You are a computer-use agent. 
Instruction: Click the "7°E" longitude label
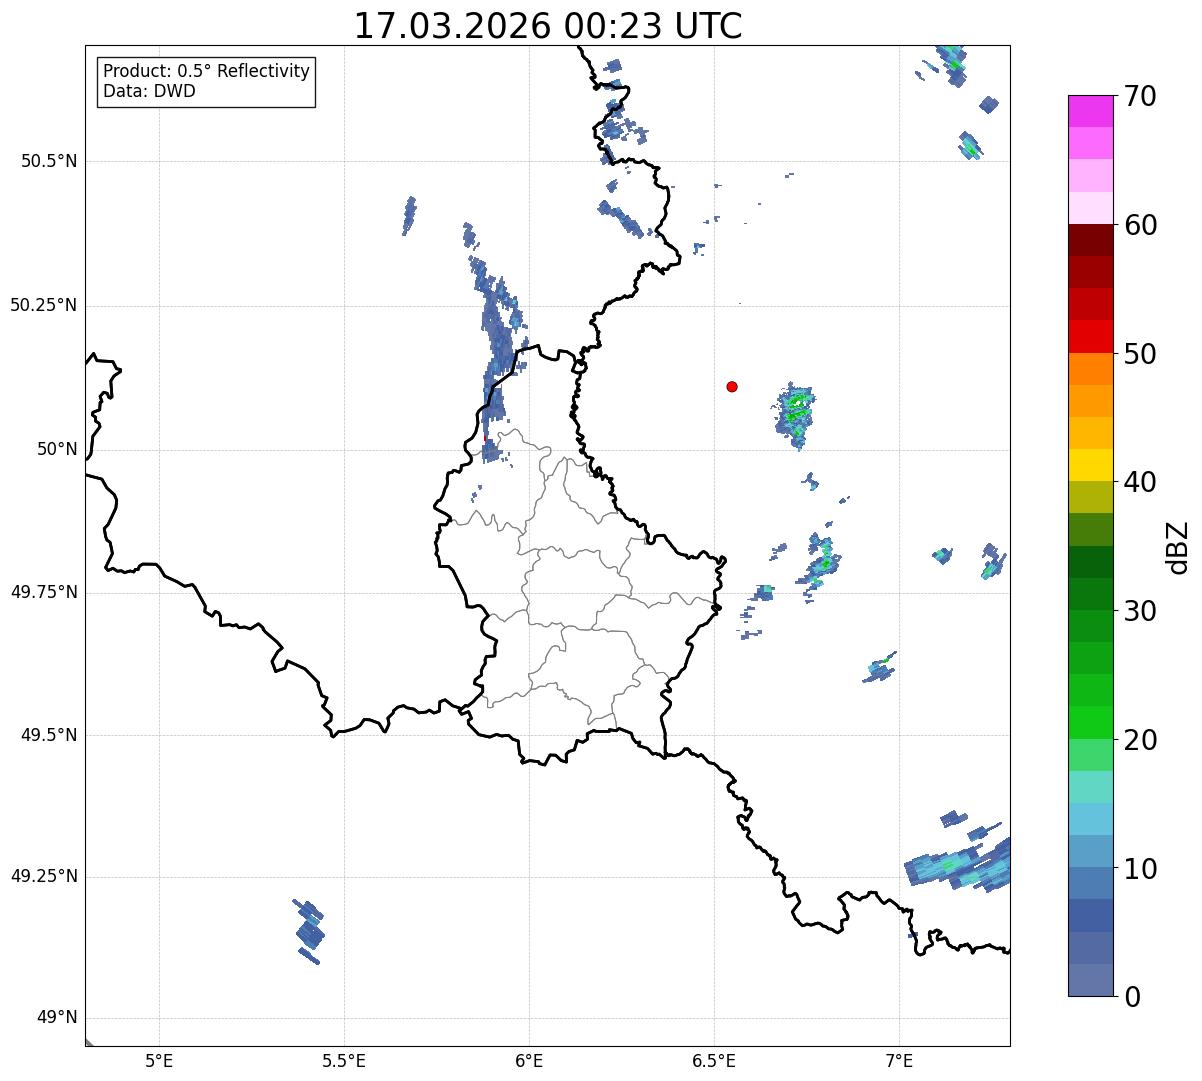899,1060
